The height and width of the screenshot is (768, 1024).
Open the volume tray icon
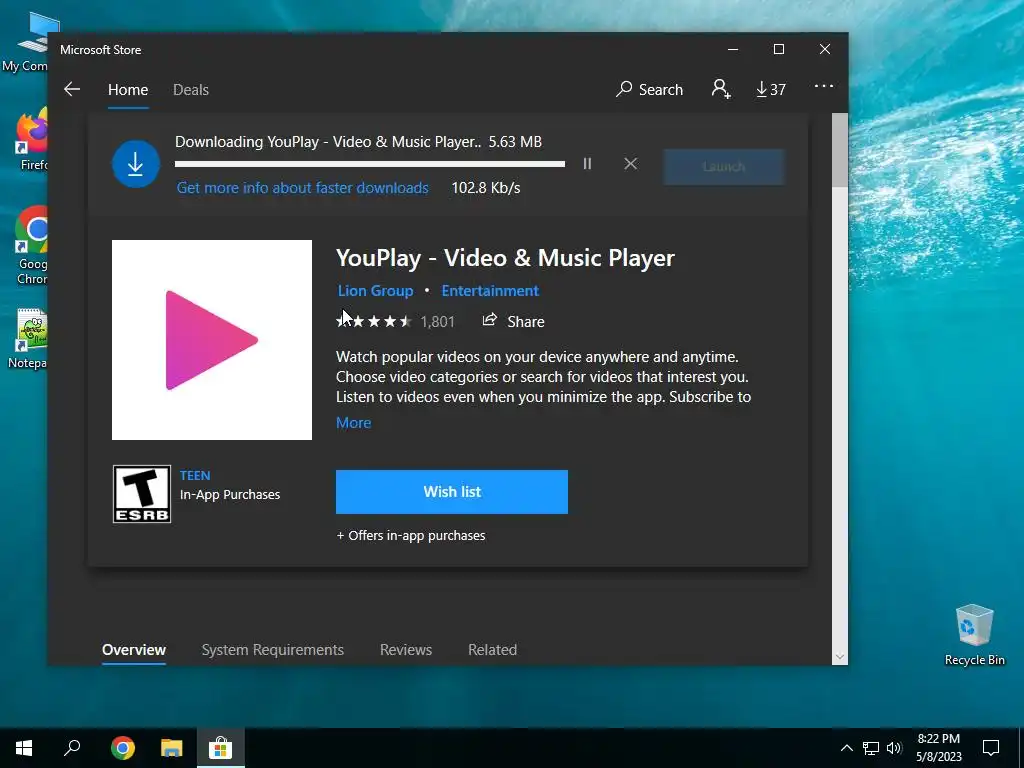894,748
